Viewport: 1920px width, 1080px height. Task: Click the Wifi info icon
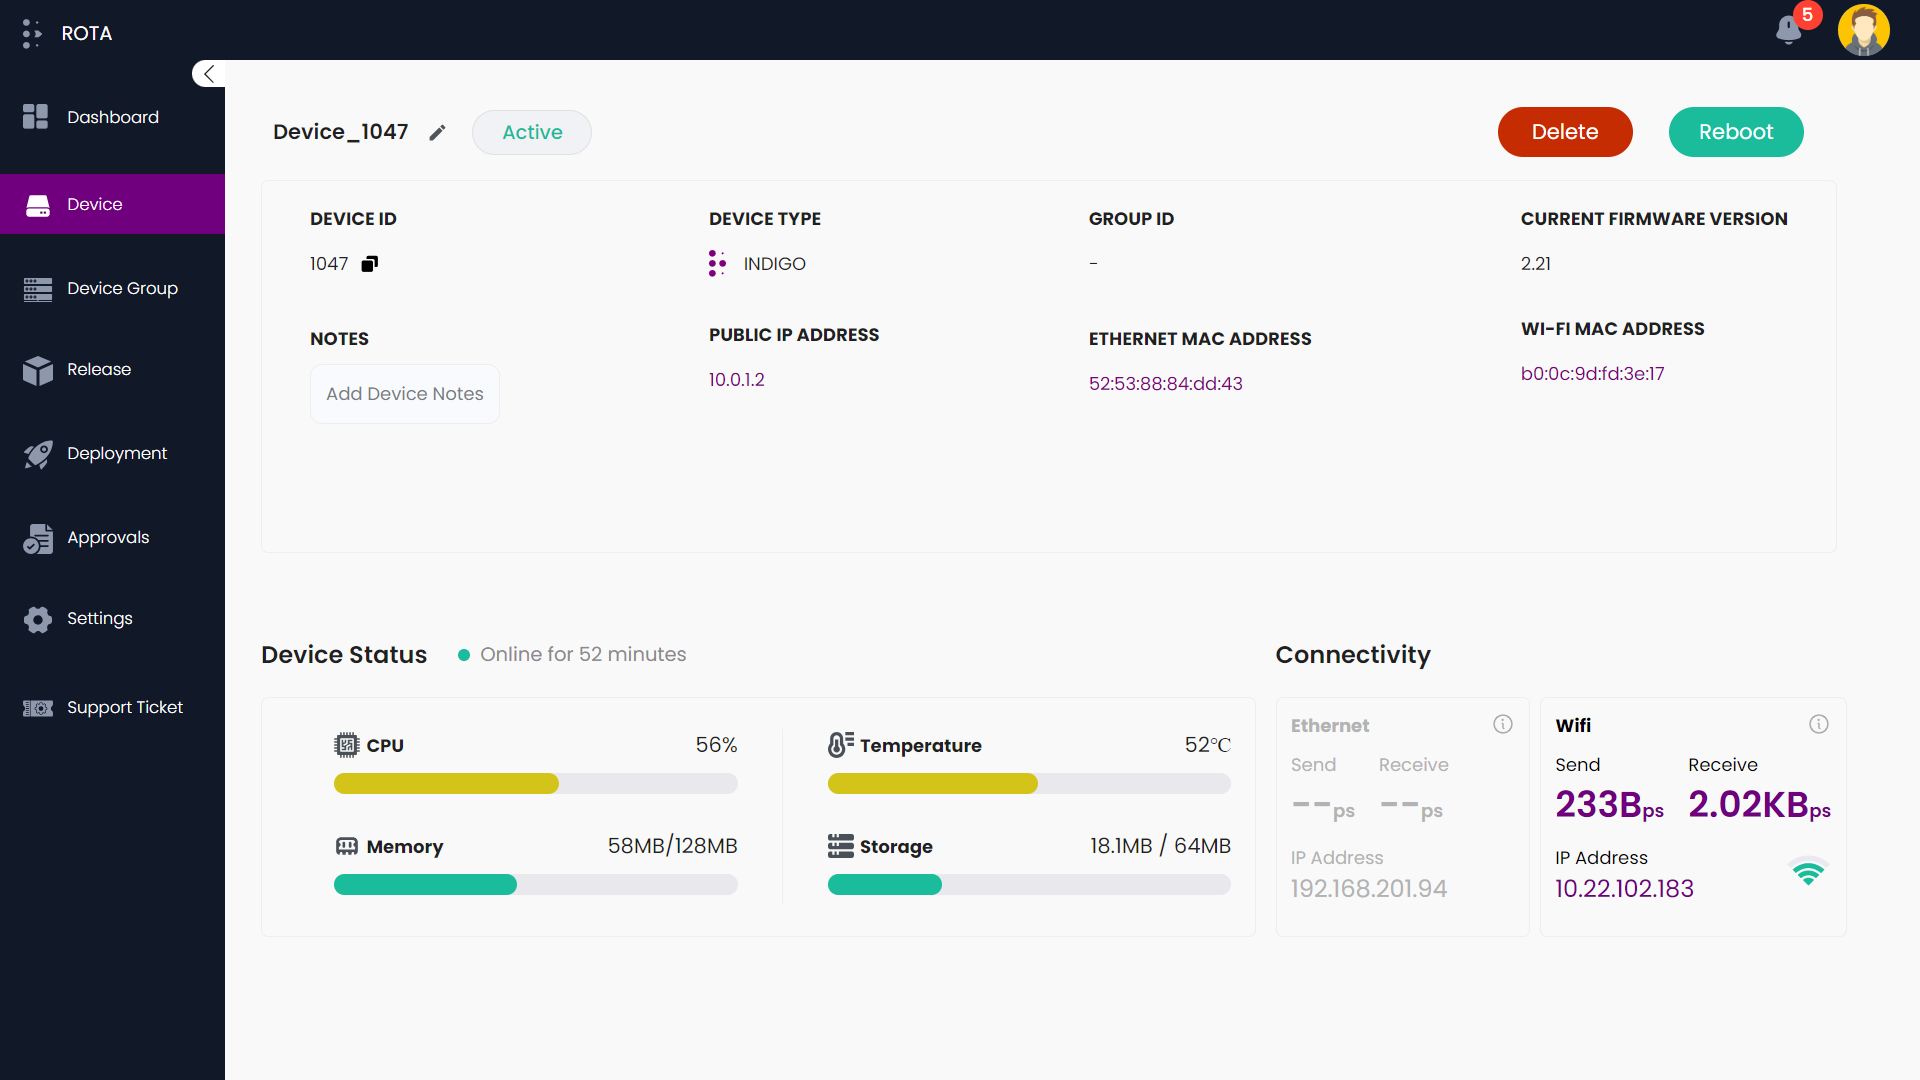[x=1819, y=725]
